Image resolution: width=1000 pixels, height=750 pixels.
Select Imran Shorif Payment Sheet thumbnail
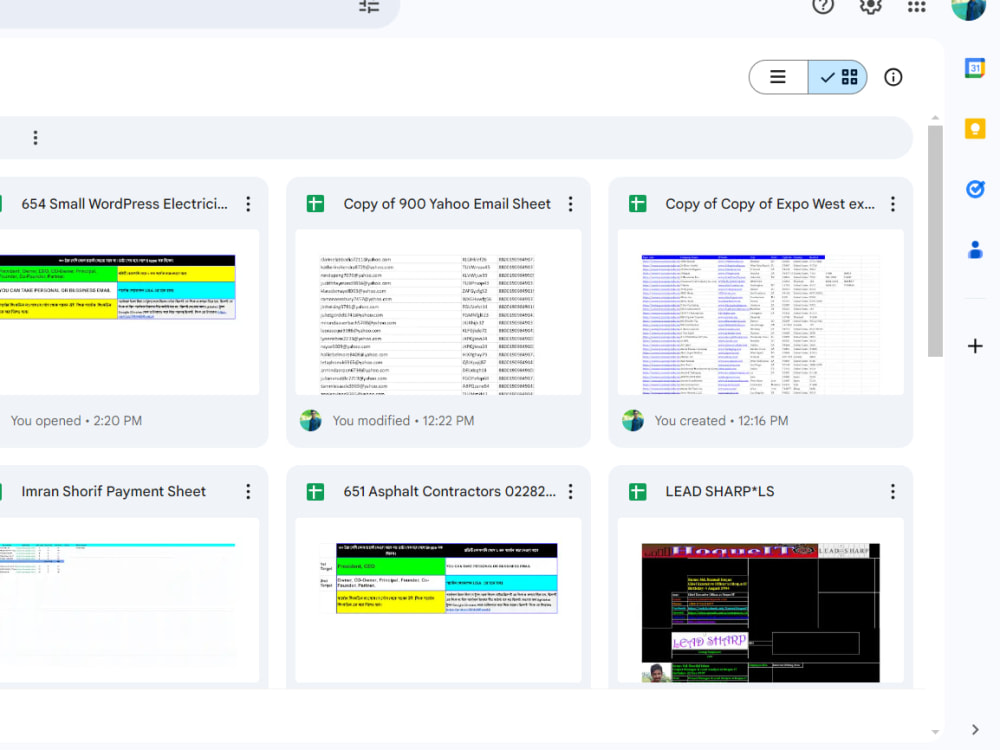tap(128, 600)
